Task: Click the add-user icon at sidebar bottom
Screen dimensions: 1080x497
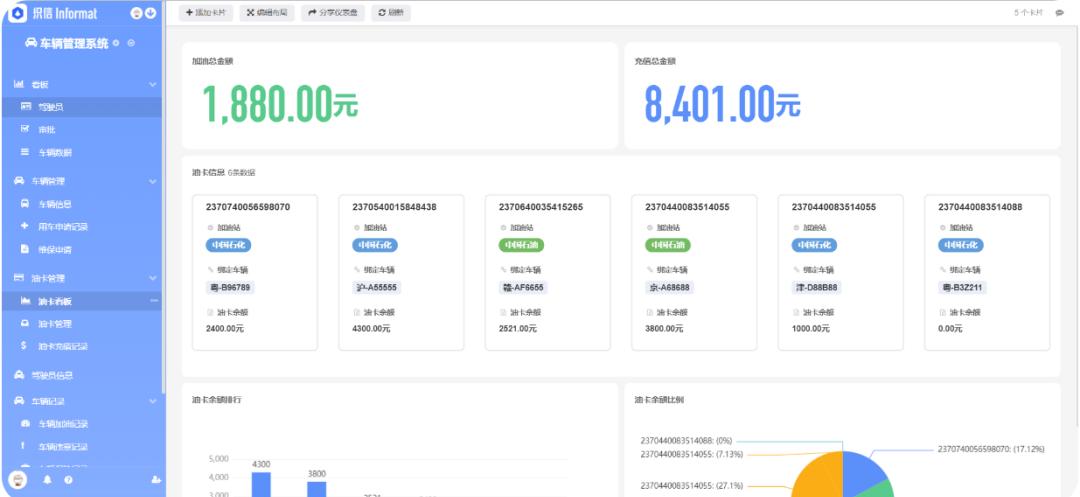Action: [x=154, y=480]
